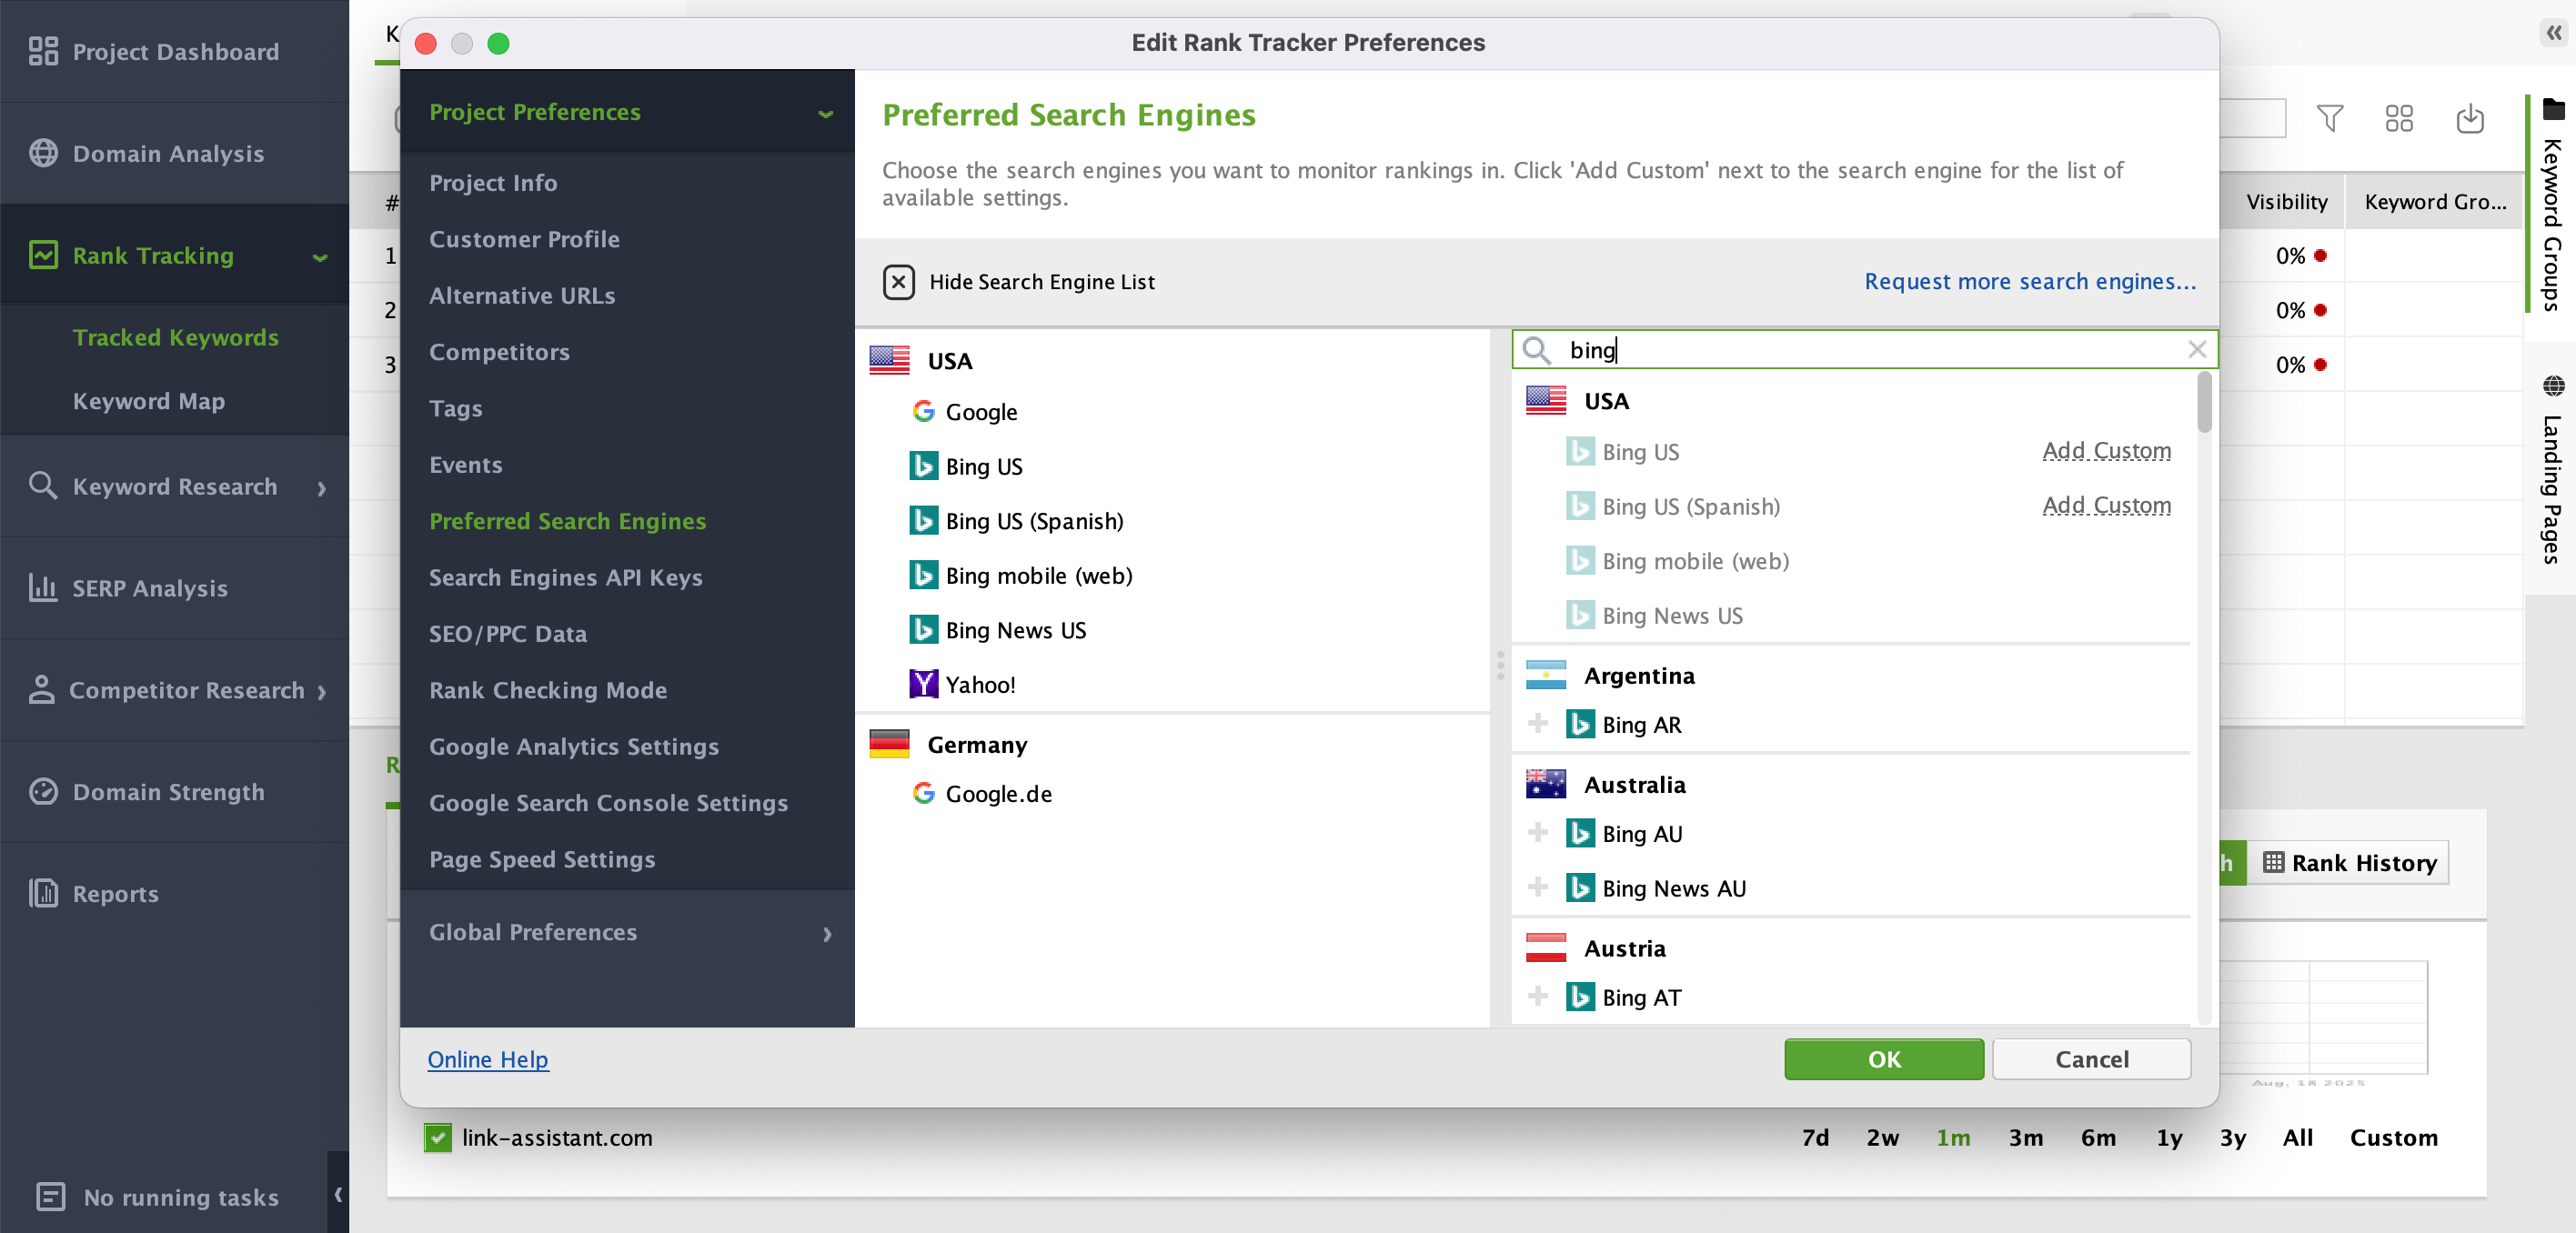Viewport: 2576px width, 1233px height.
Task: Collapse right panel double-chevron icon
Action: [2553, 33]
